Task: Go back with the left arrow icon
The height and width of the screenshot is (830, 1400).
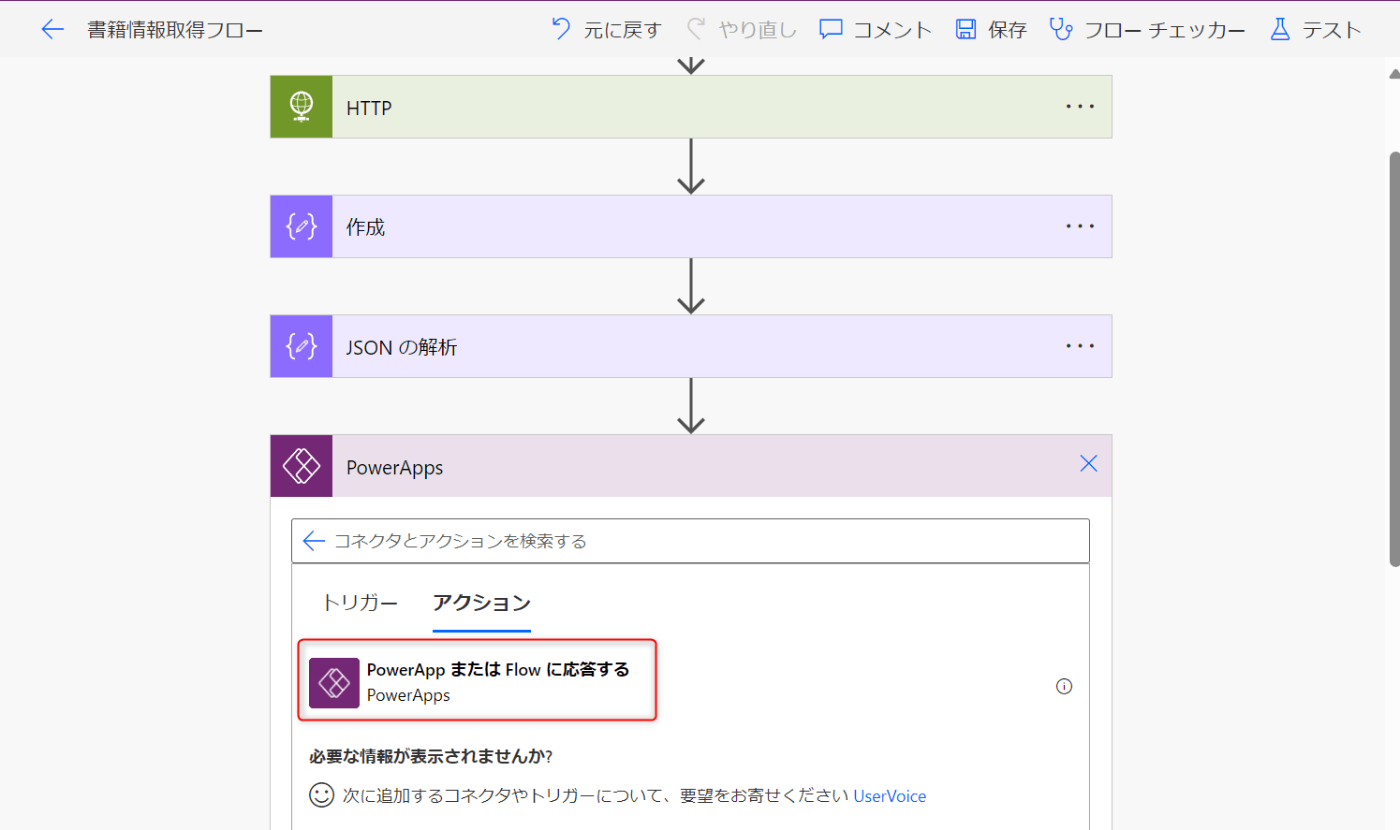Action: click(x=52, y=29)
